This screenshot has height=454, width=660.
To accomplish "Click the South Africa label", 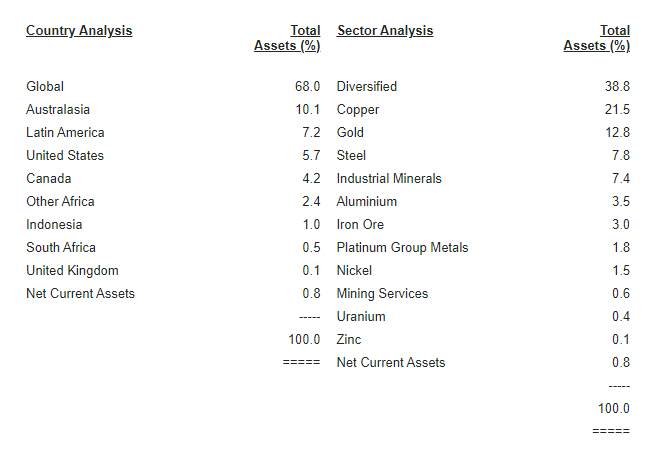I will 61,248.
